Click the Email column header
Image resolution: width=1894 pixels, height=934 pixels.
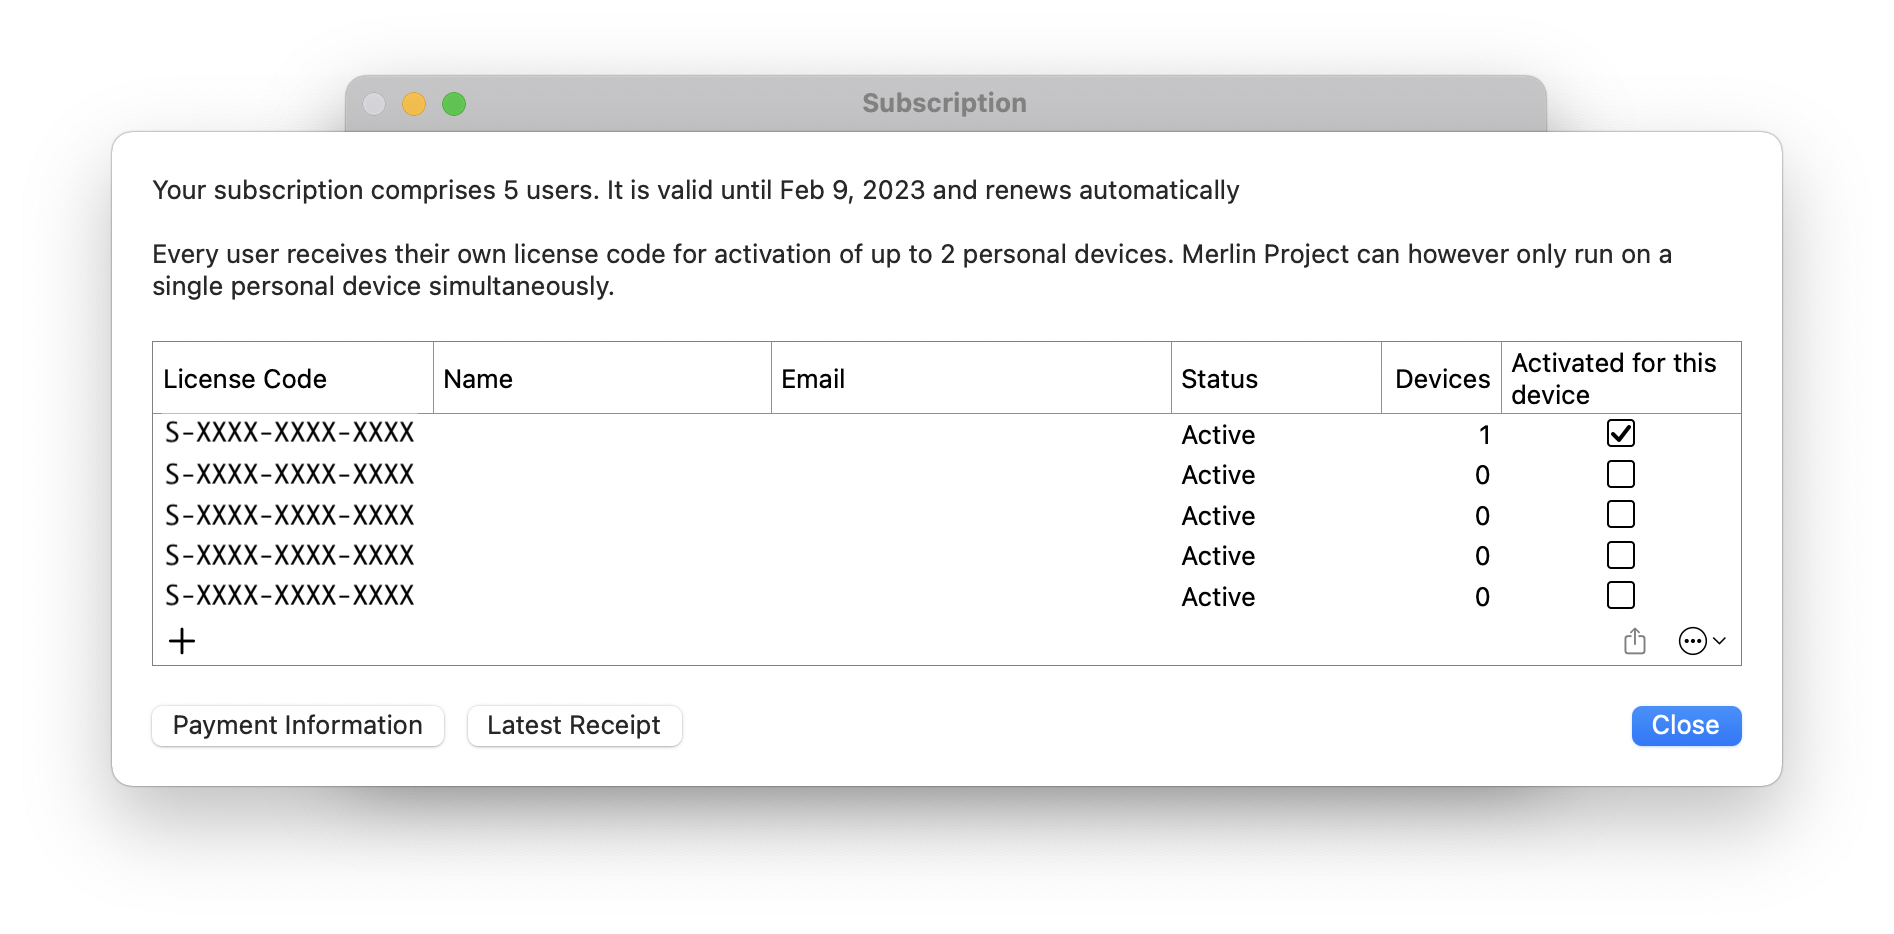813,378
